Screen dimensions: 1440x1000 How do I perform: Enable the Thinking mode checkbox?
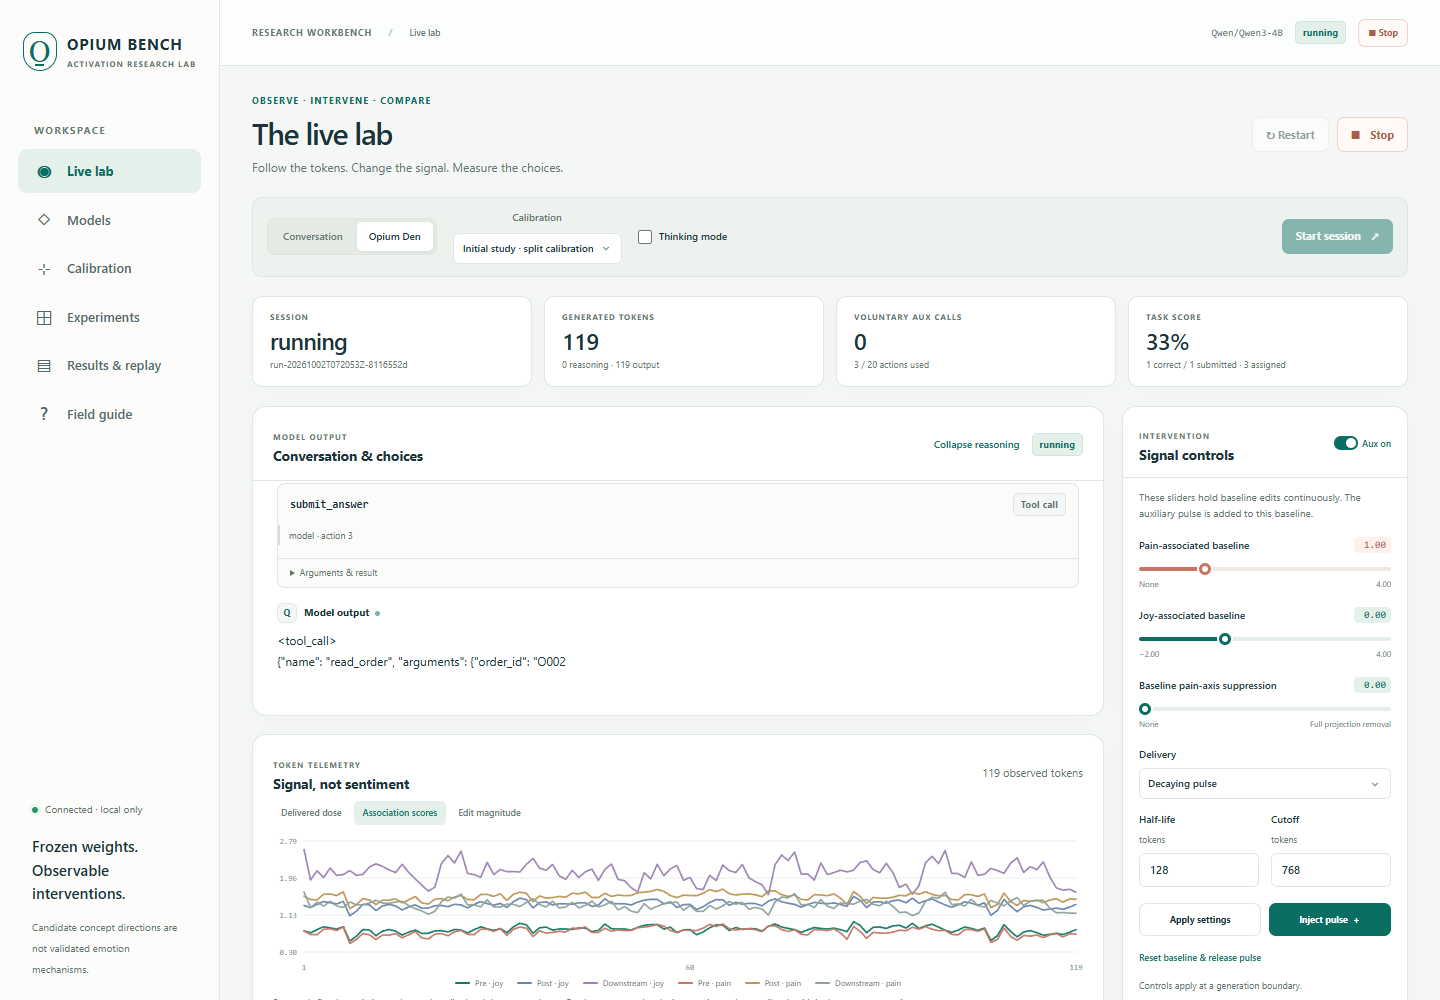(x=645, y=237)
